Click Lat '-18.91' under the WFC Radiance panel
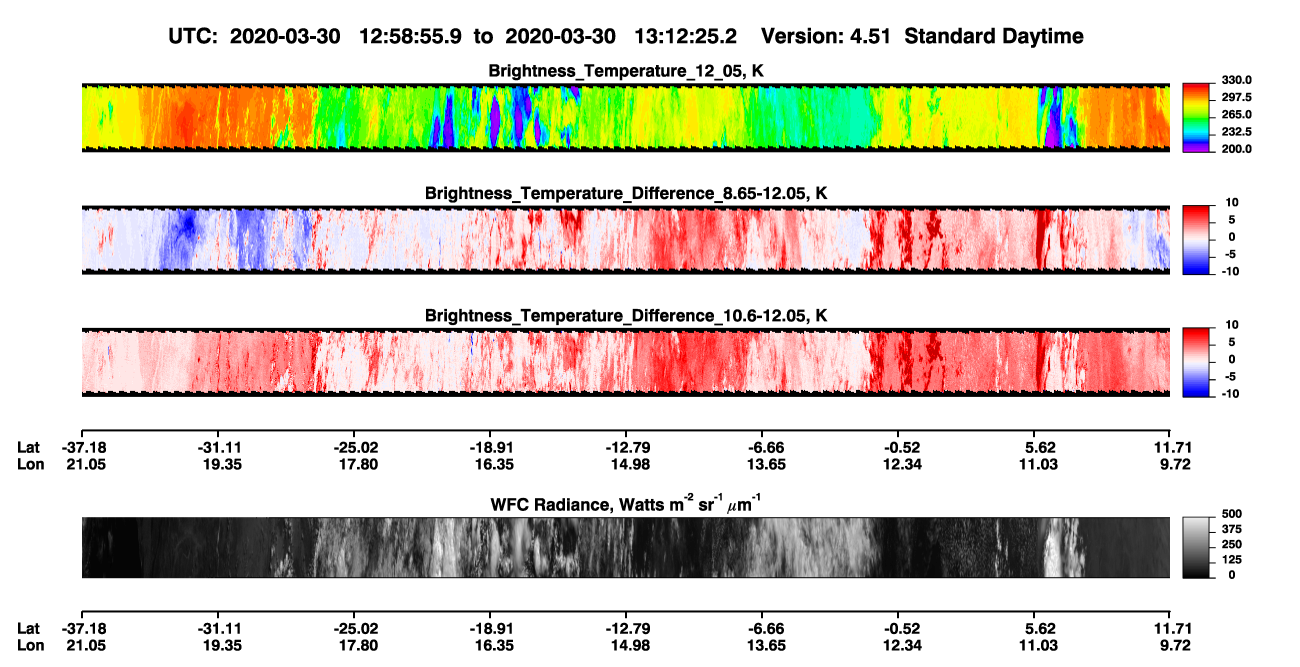The height and width of the screenshot is (667, 1300). [490, 629]
